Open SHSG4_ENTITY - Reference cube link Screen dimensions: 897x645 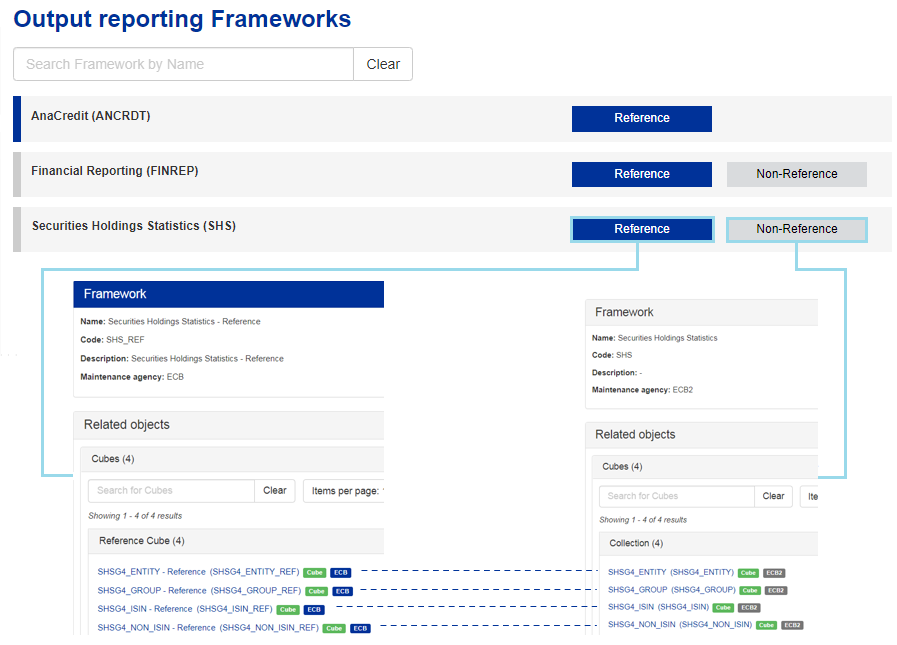click(198, 572)
